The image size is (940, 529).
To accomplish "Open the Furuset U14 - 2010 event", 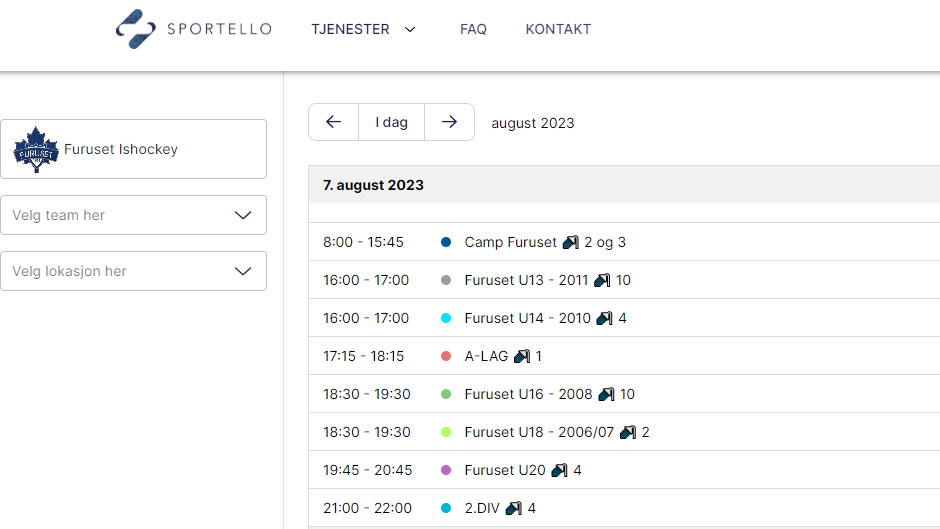I will tap(624, 318).
